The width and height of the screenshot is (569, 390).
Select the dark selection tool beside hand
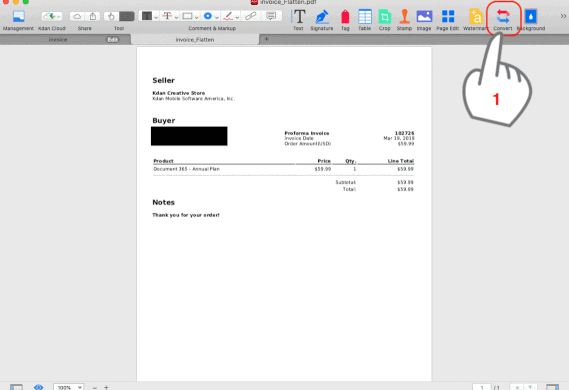click(x=127, y=16)
